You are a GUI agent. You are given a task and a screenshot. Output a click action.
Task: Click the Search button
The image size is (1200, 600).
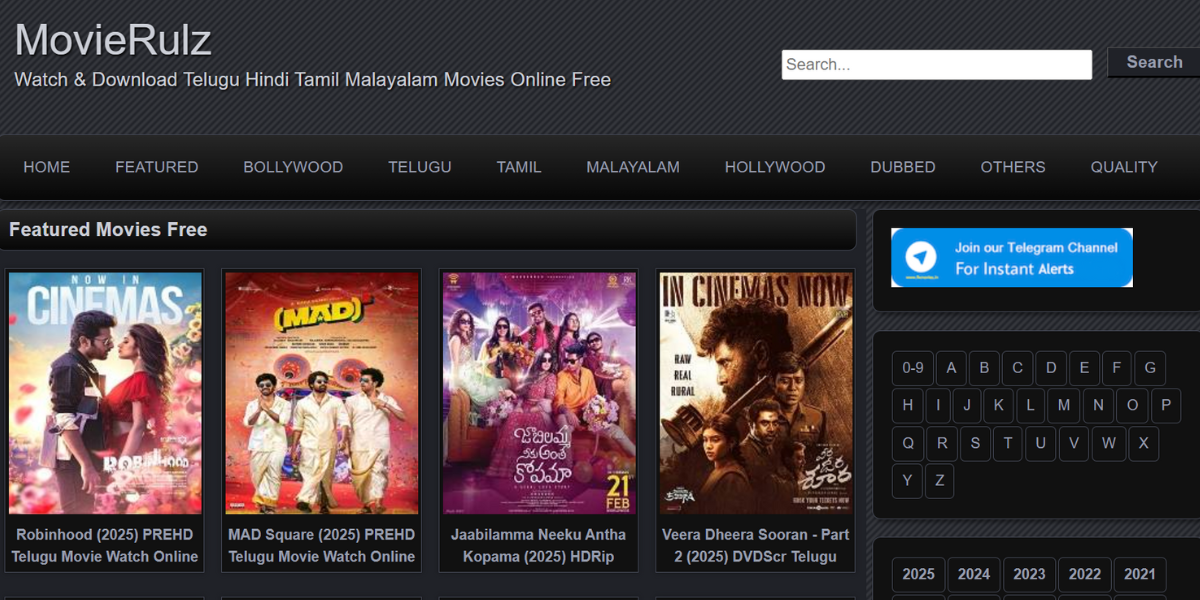point(1154,62)
